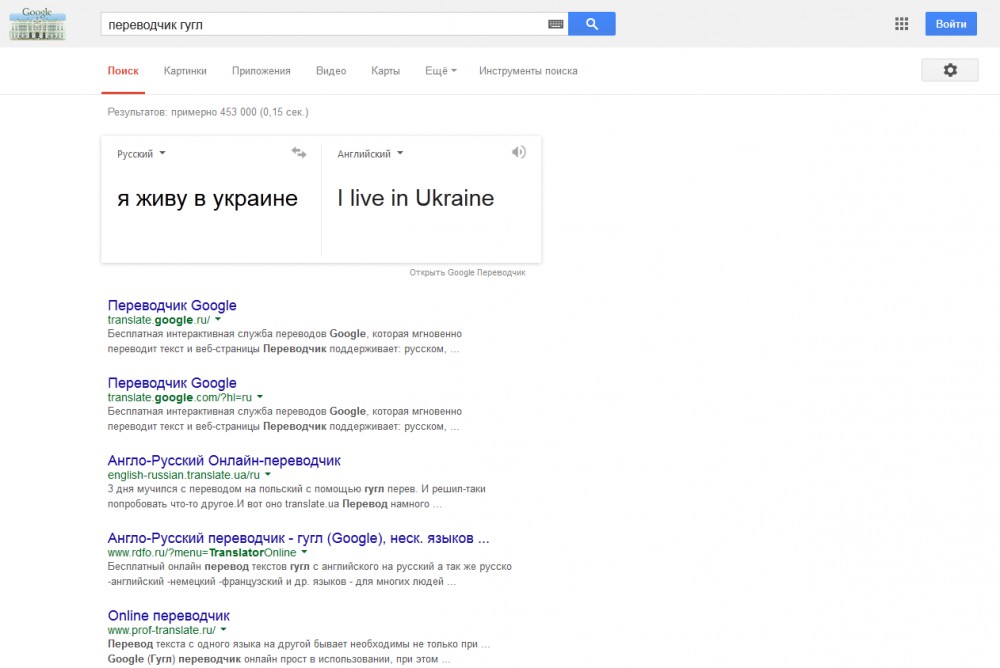
Task: Open the Англо-Русский Онлайн-переводчик result
Action: [224, 461]
